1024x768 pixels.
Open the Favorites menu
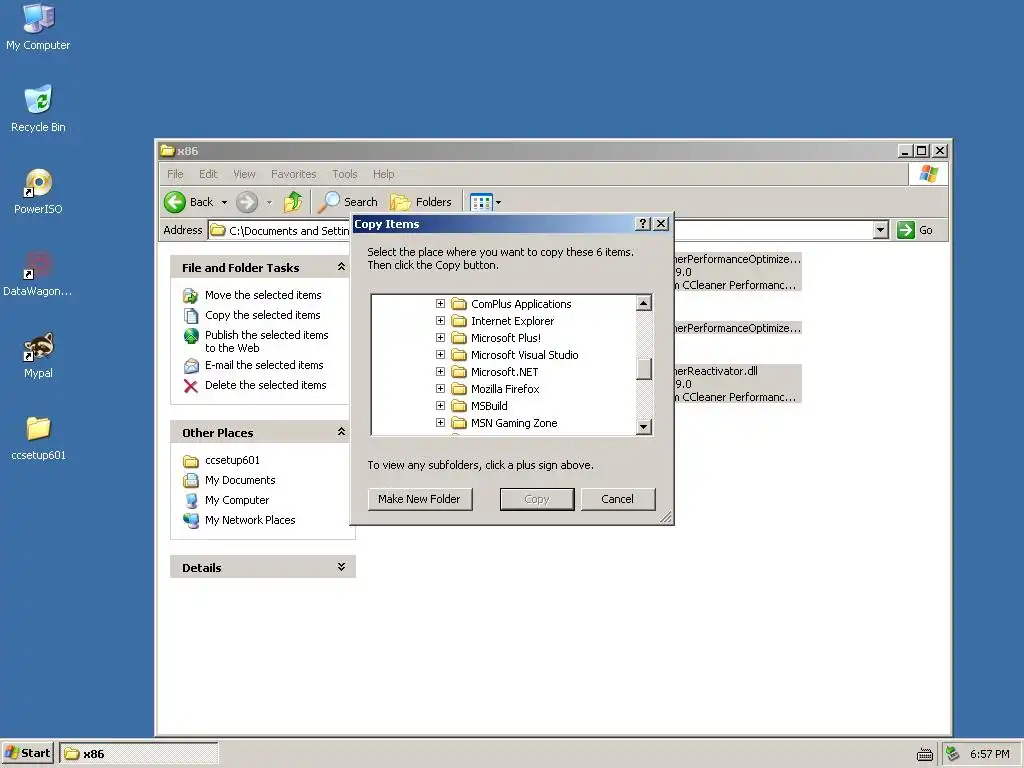[294, 174]
